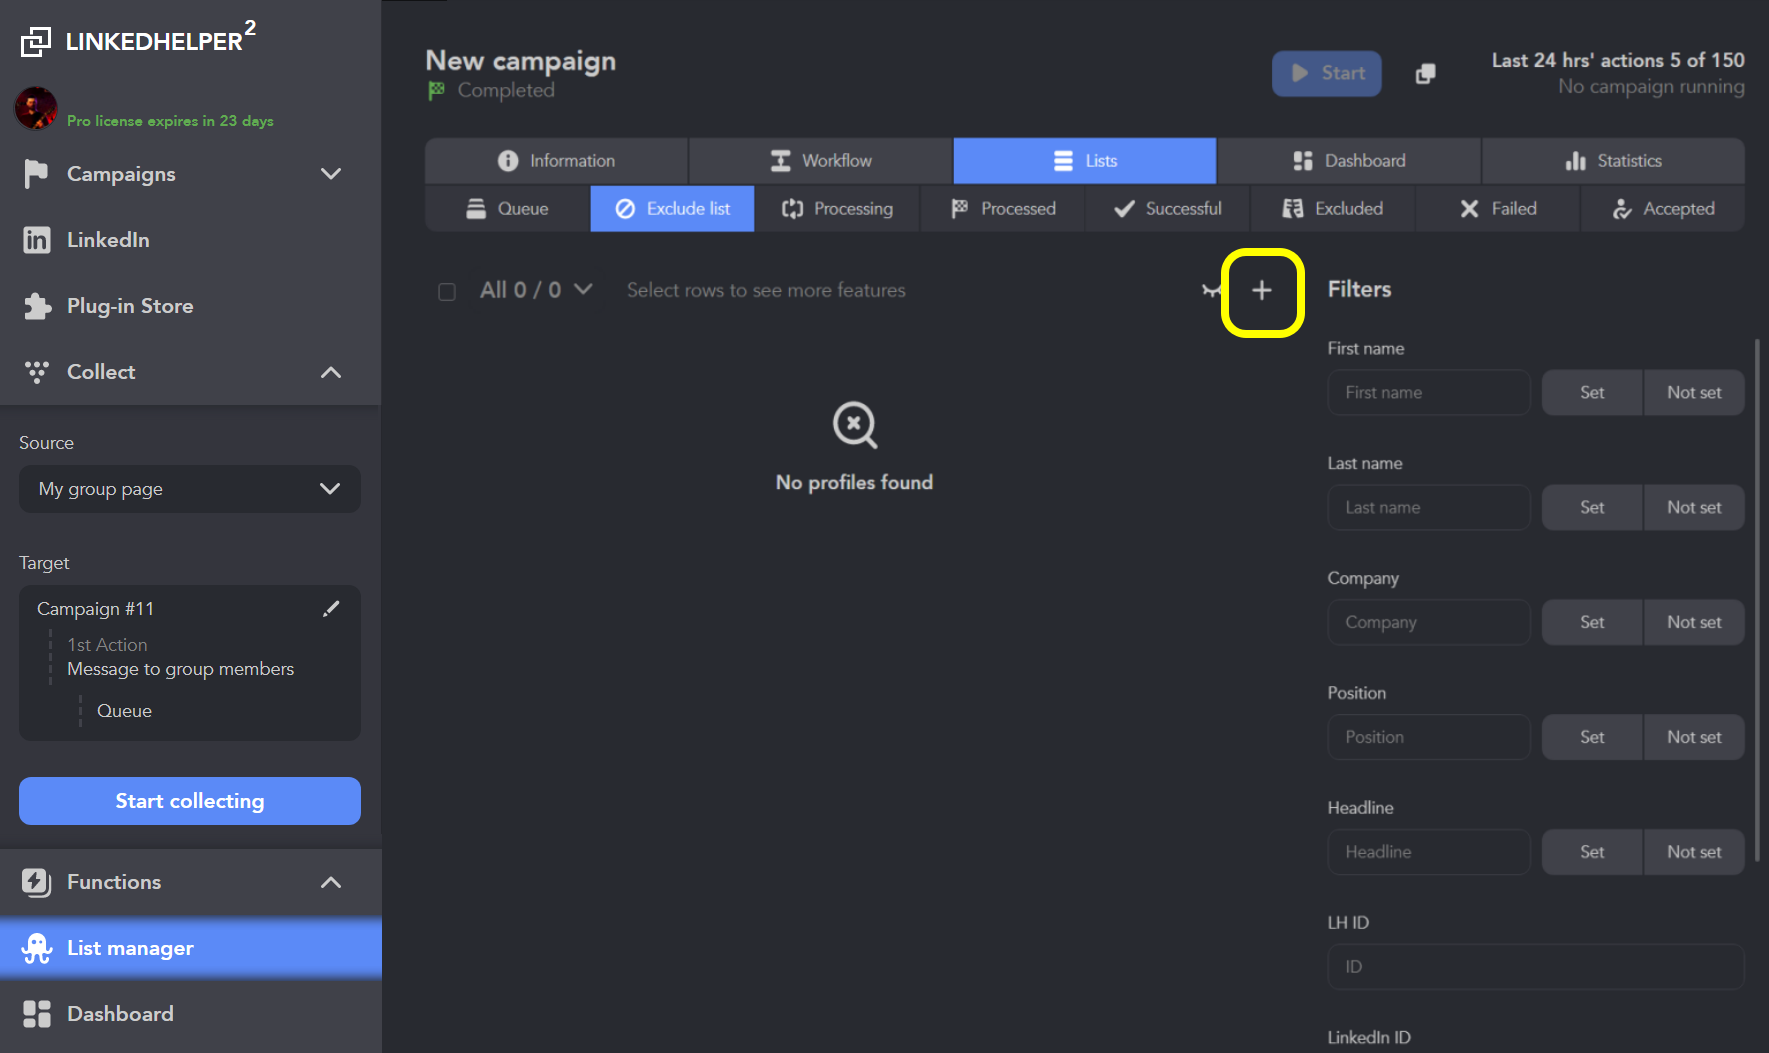Open Plug-in Store puzzle icon
This screenshot has height=1053, width=1769.
pyautogui.click(x=37, y=306)
